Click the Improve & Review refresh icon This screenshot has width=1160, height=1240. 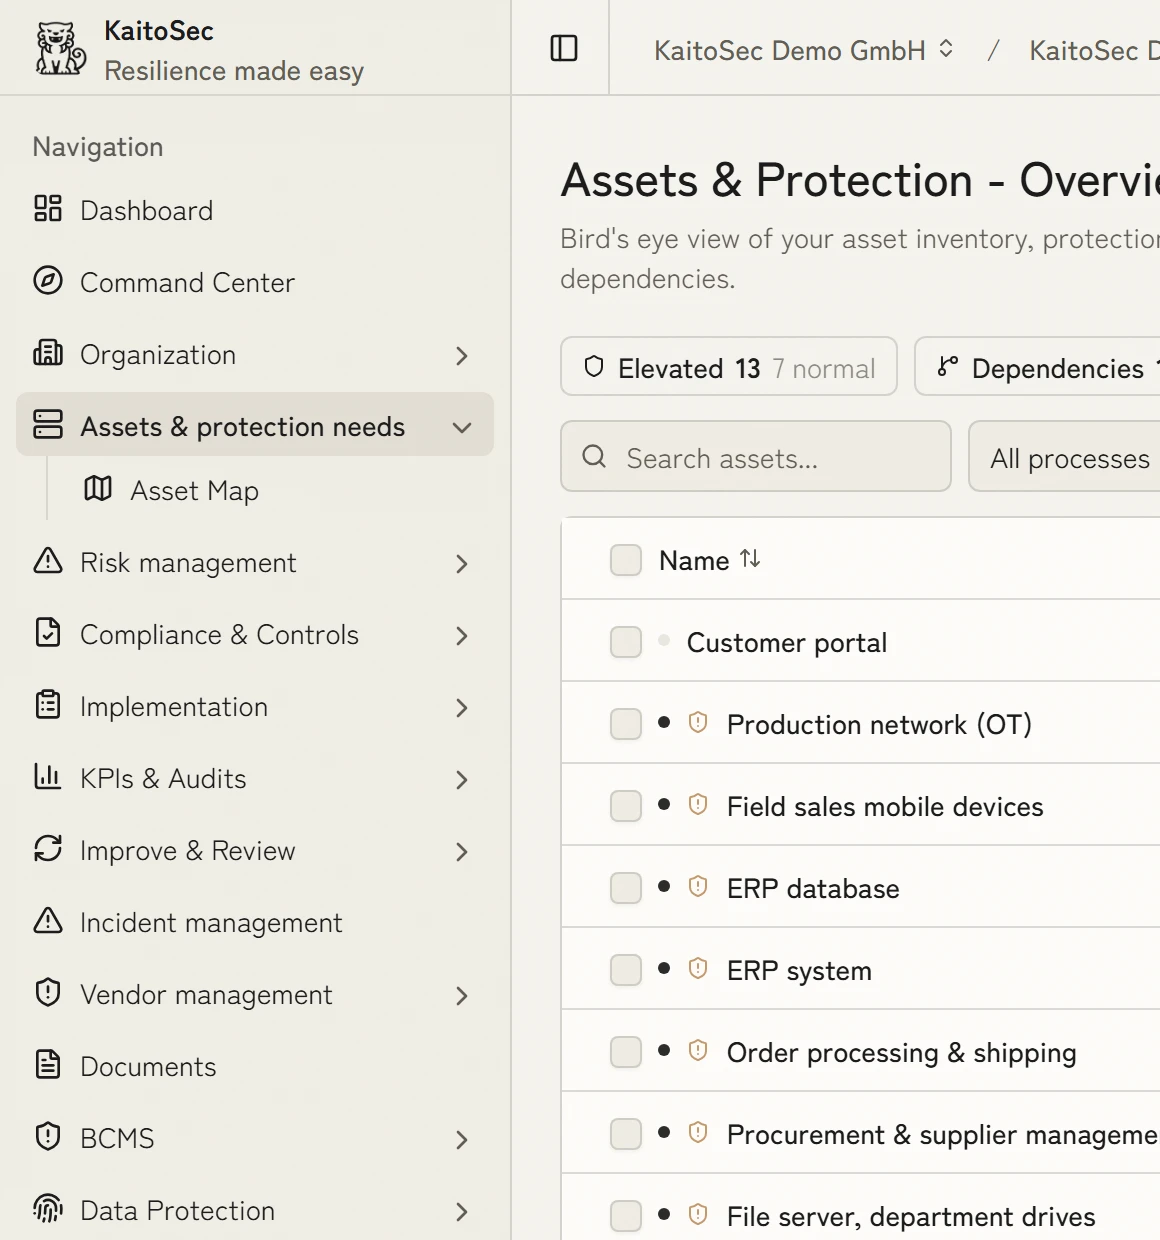tap(48, 849)
